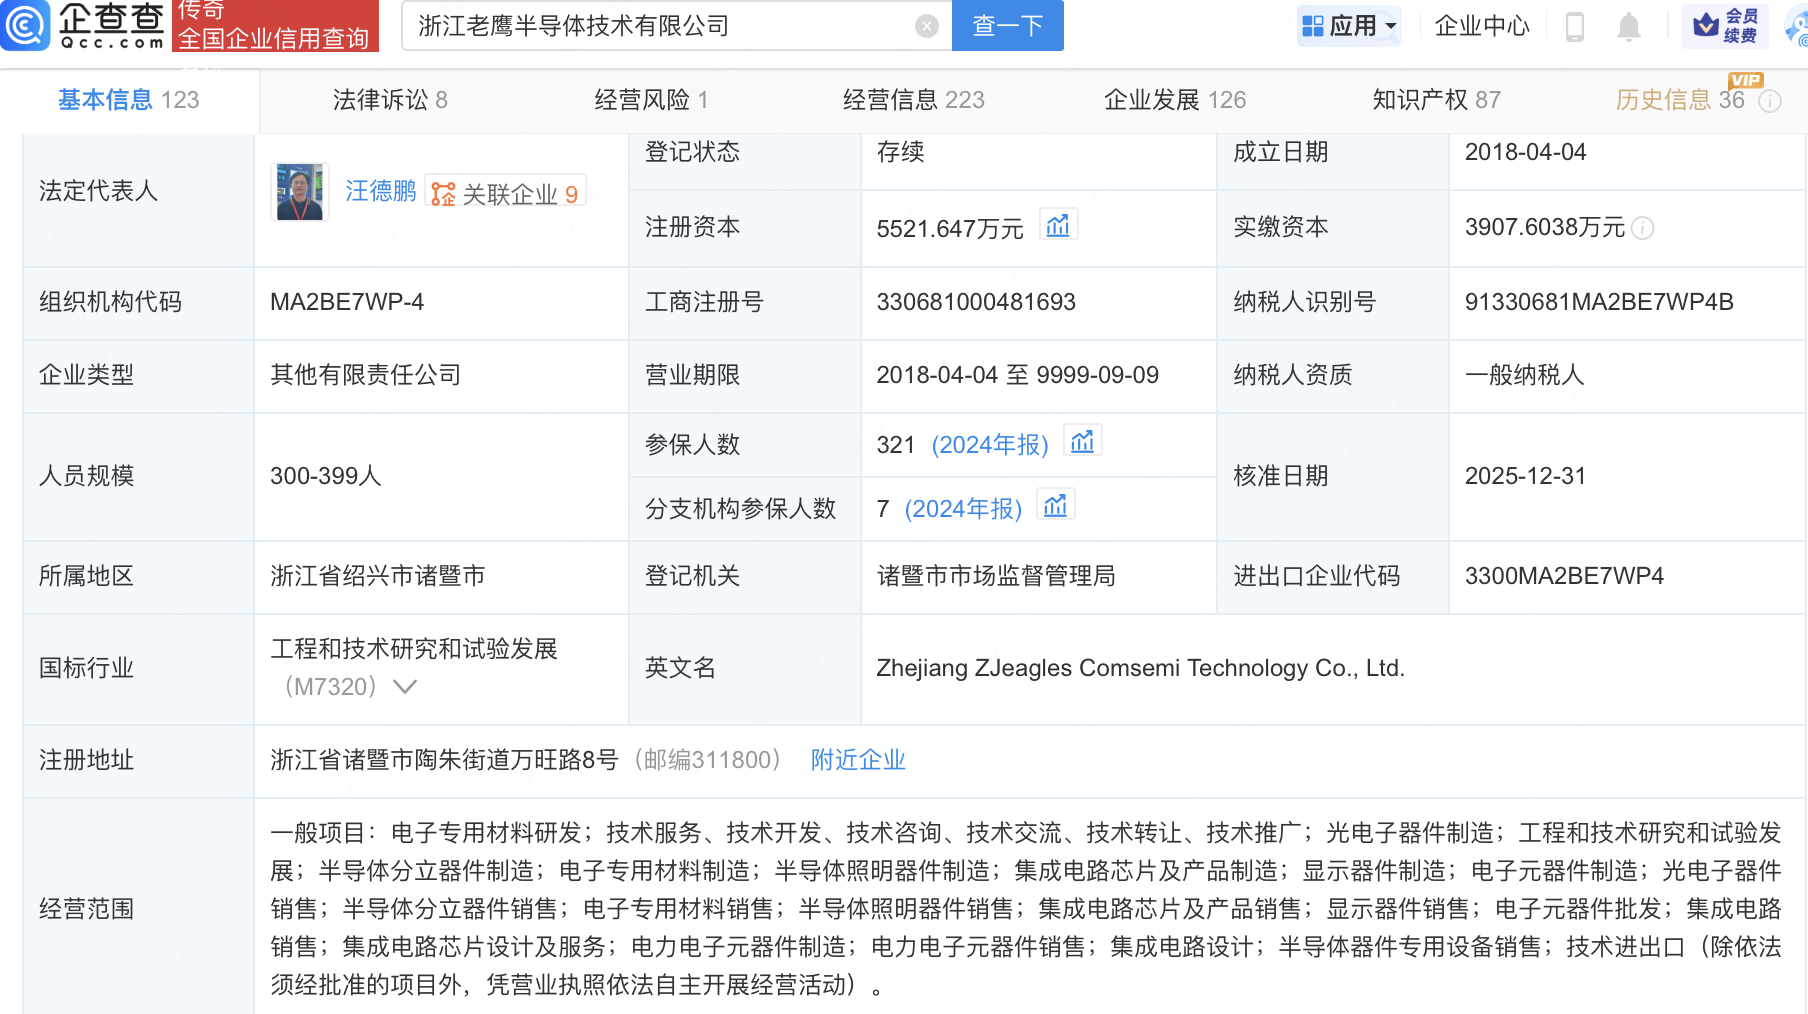1808x1014 pixels.
Task: Switch to 知识产权 tab
Action: click(1436, 100)
